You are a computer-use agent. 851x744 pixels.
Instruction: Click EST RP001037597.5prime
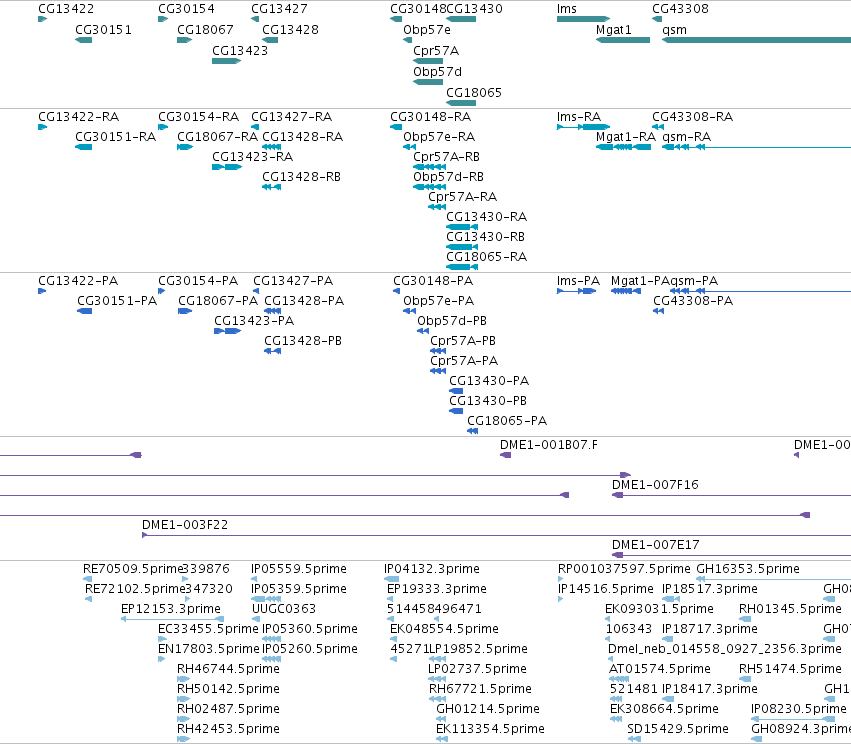[561, 580]
